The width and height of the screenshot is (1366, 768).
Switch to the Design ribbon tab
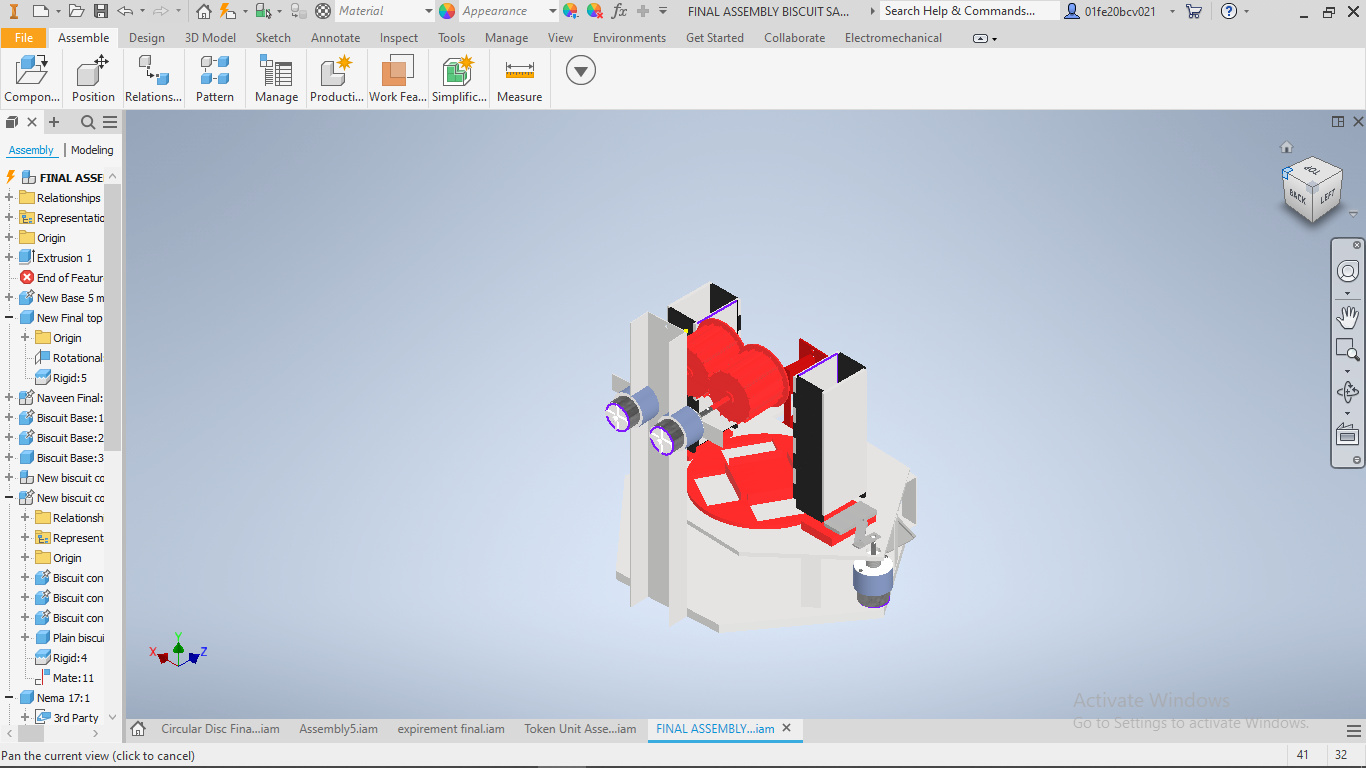(x=147, y=38)
